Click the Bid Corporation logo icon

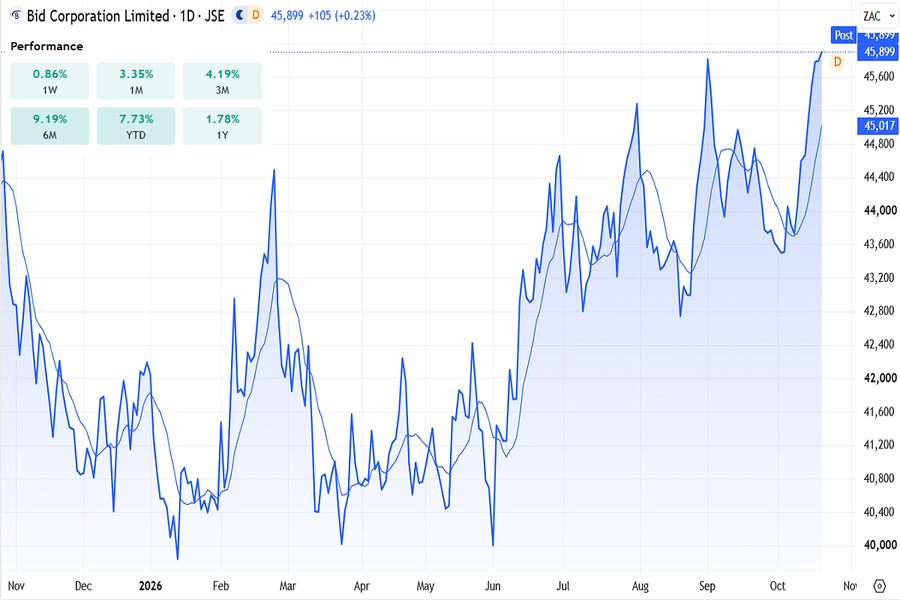pos(15,16)
